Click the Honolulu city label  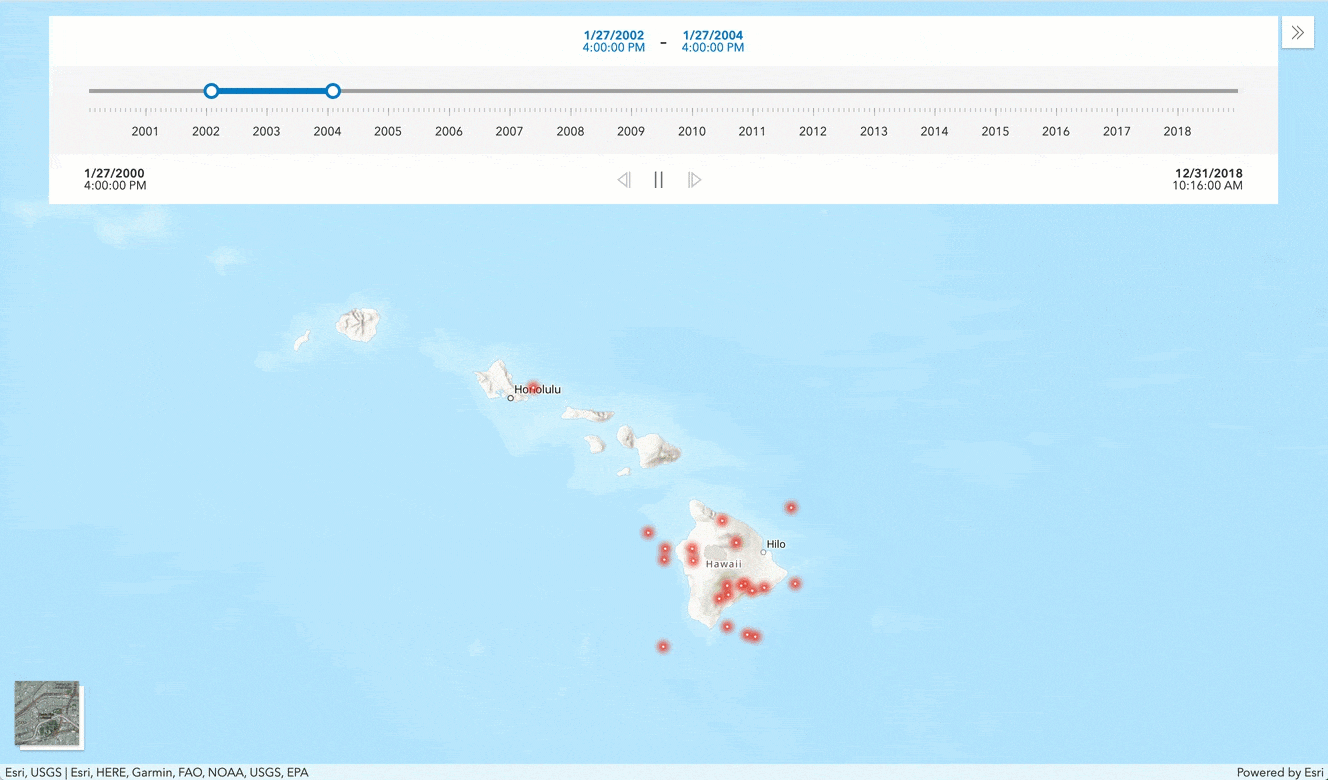(538, 389)
